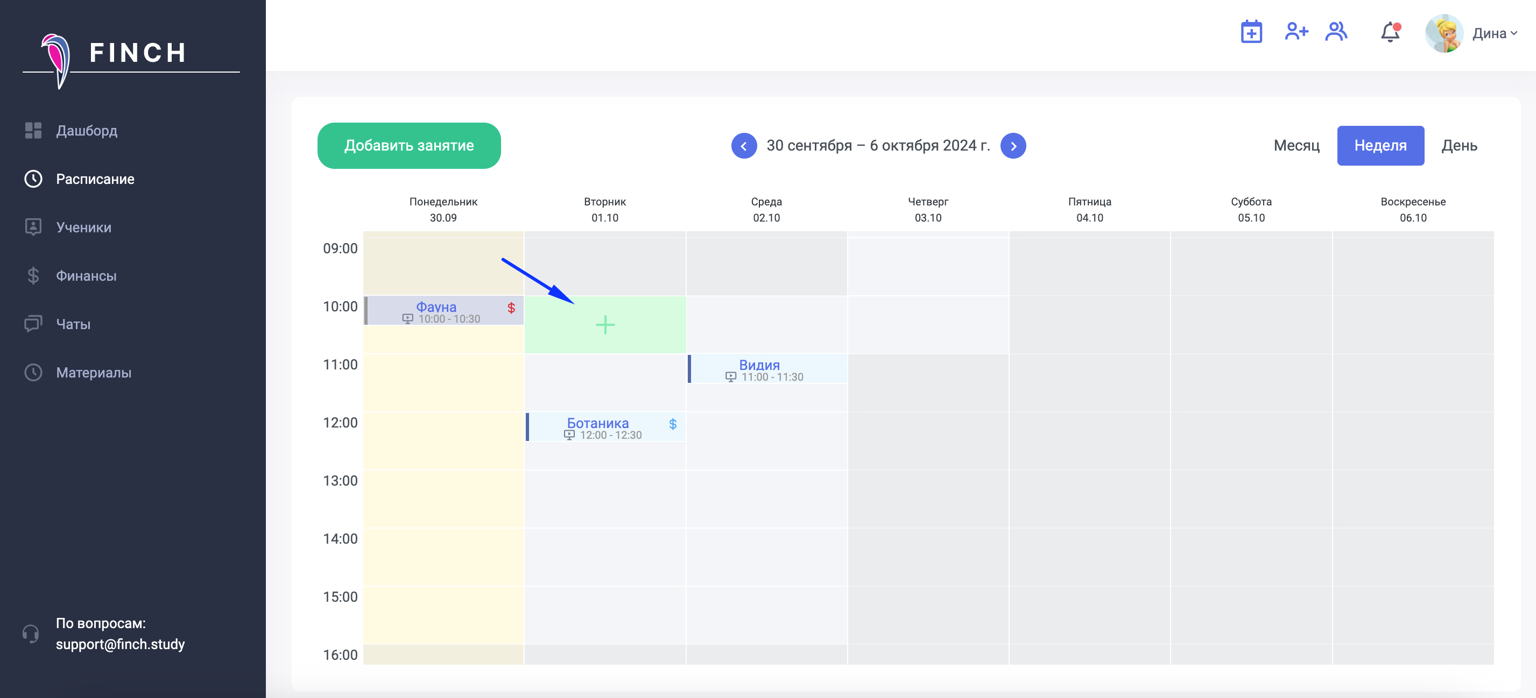Click the blue dollar icon on Ботаника lesson
This screenshot has width=1536, height=698.
pyautogui.click(x=673, y=424)
